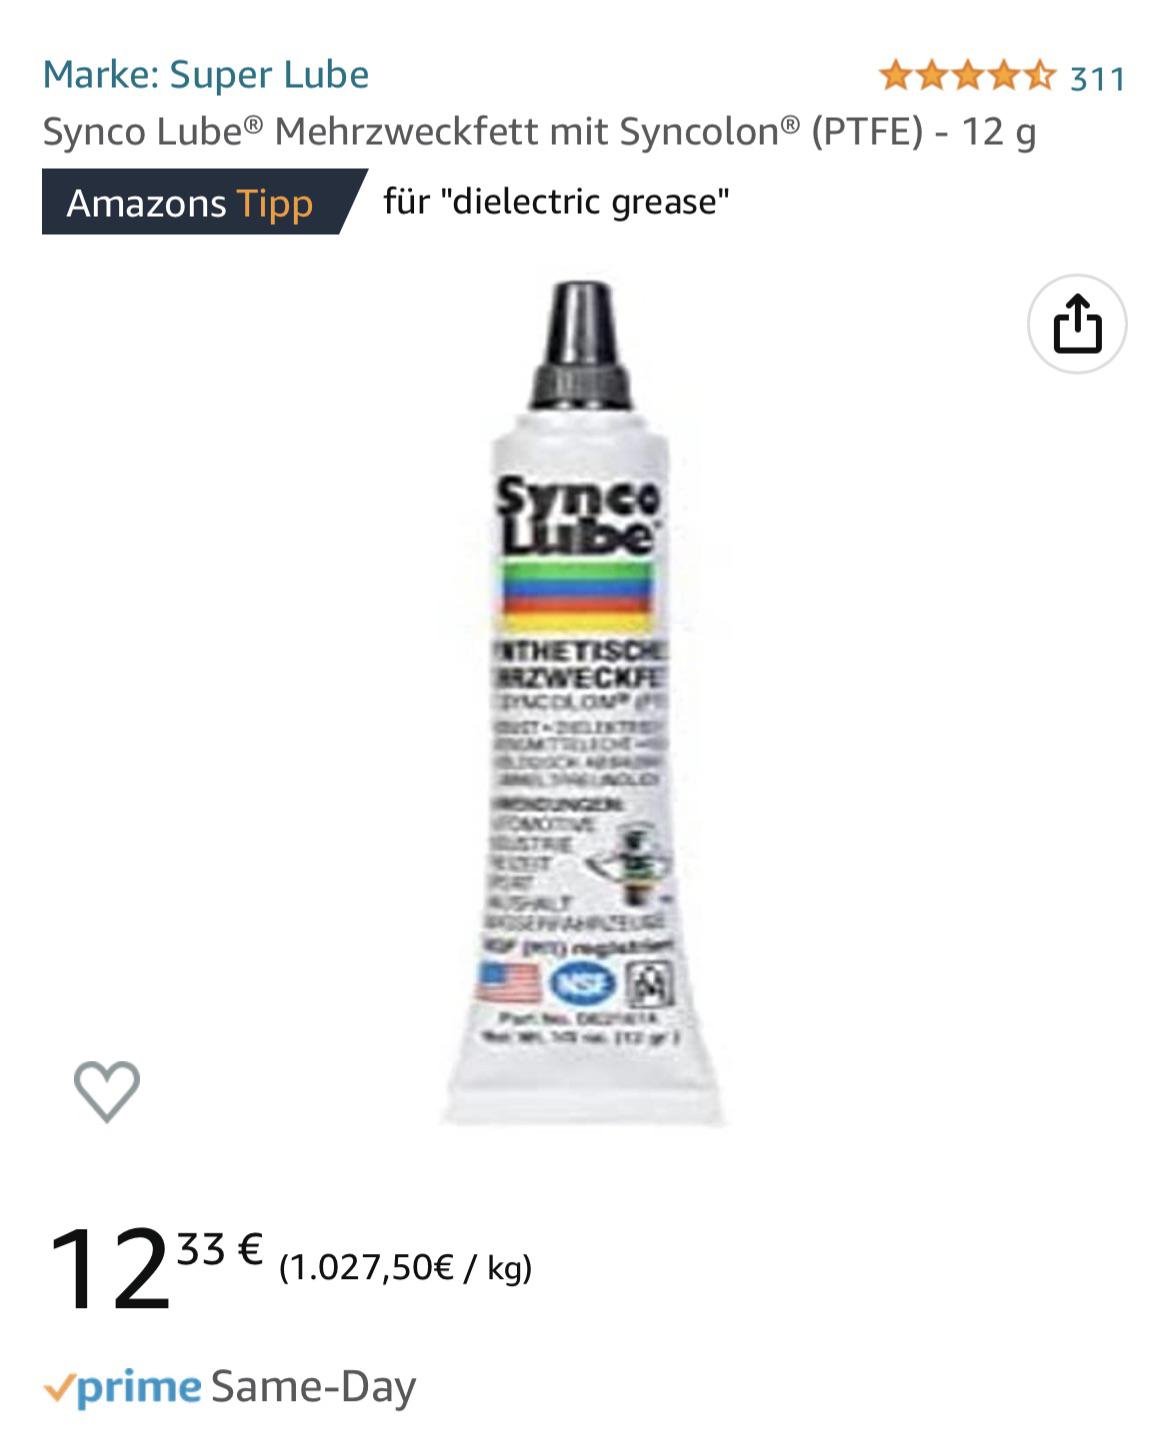Tap the 12,33 € price

coord(155,1269)
